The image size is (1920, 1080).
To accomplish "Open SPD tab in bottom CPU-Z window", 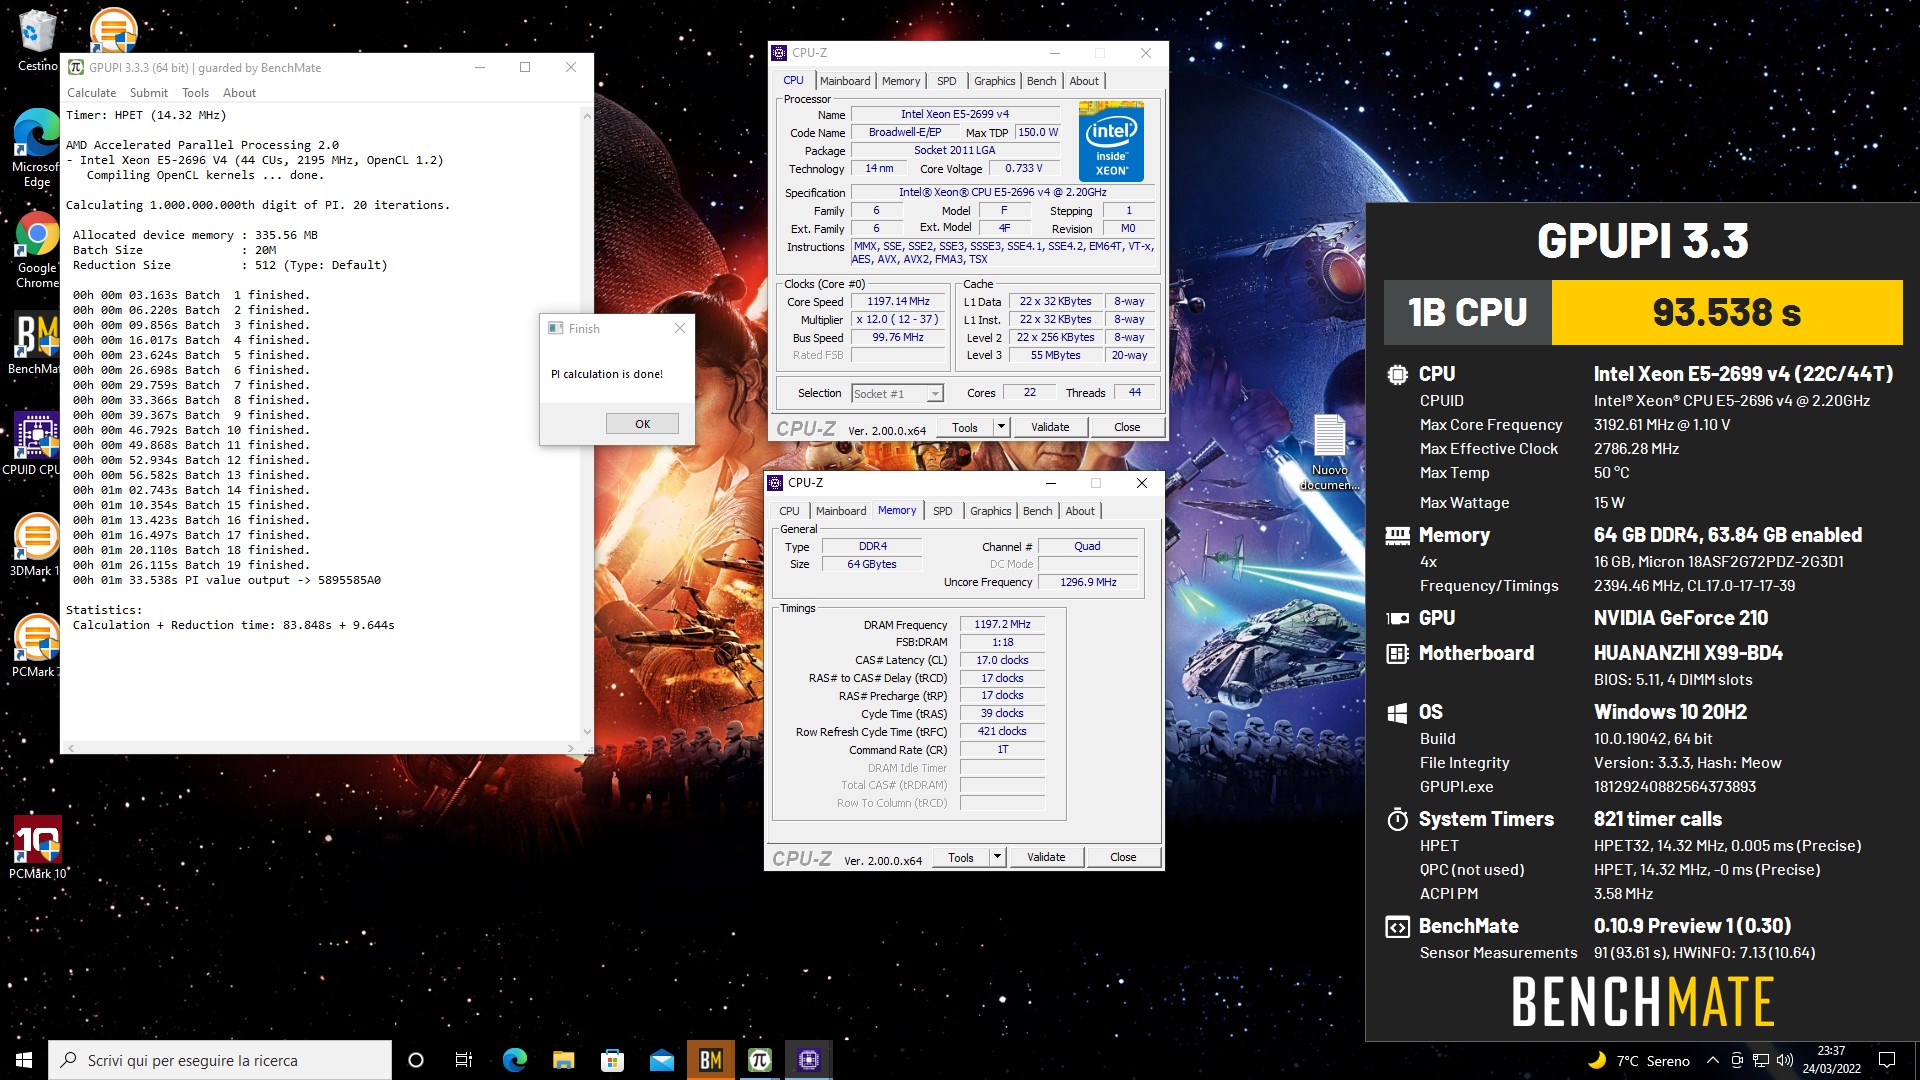I will (943, 511).
